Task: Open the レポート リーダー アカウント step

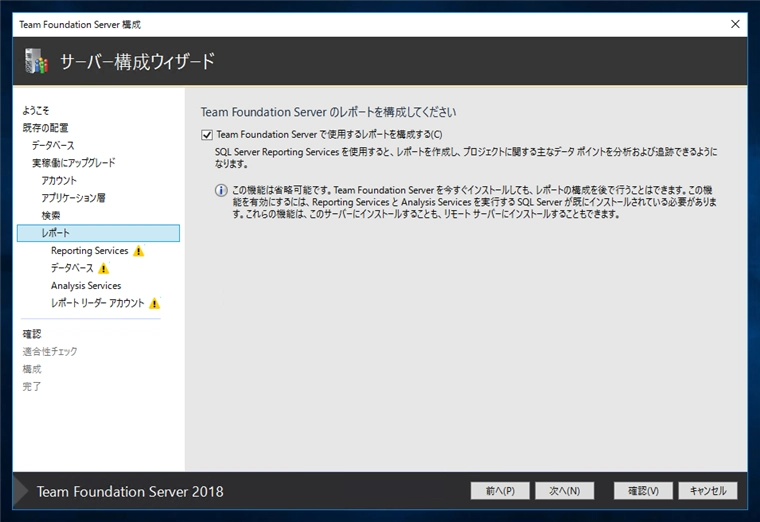Action: pos(98,303)
